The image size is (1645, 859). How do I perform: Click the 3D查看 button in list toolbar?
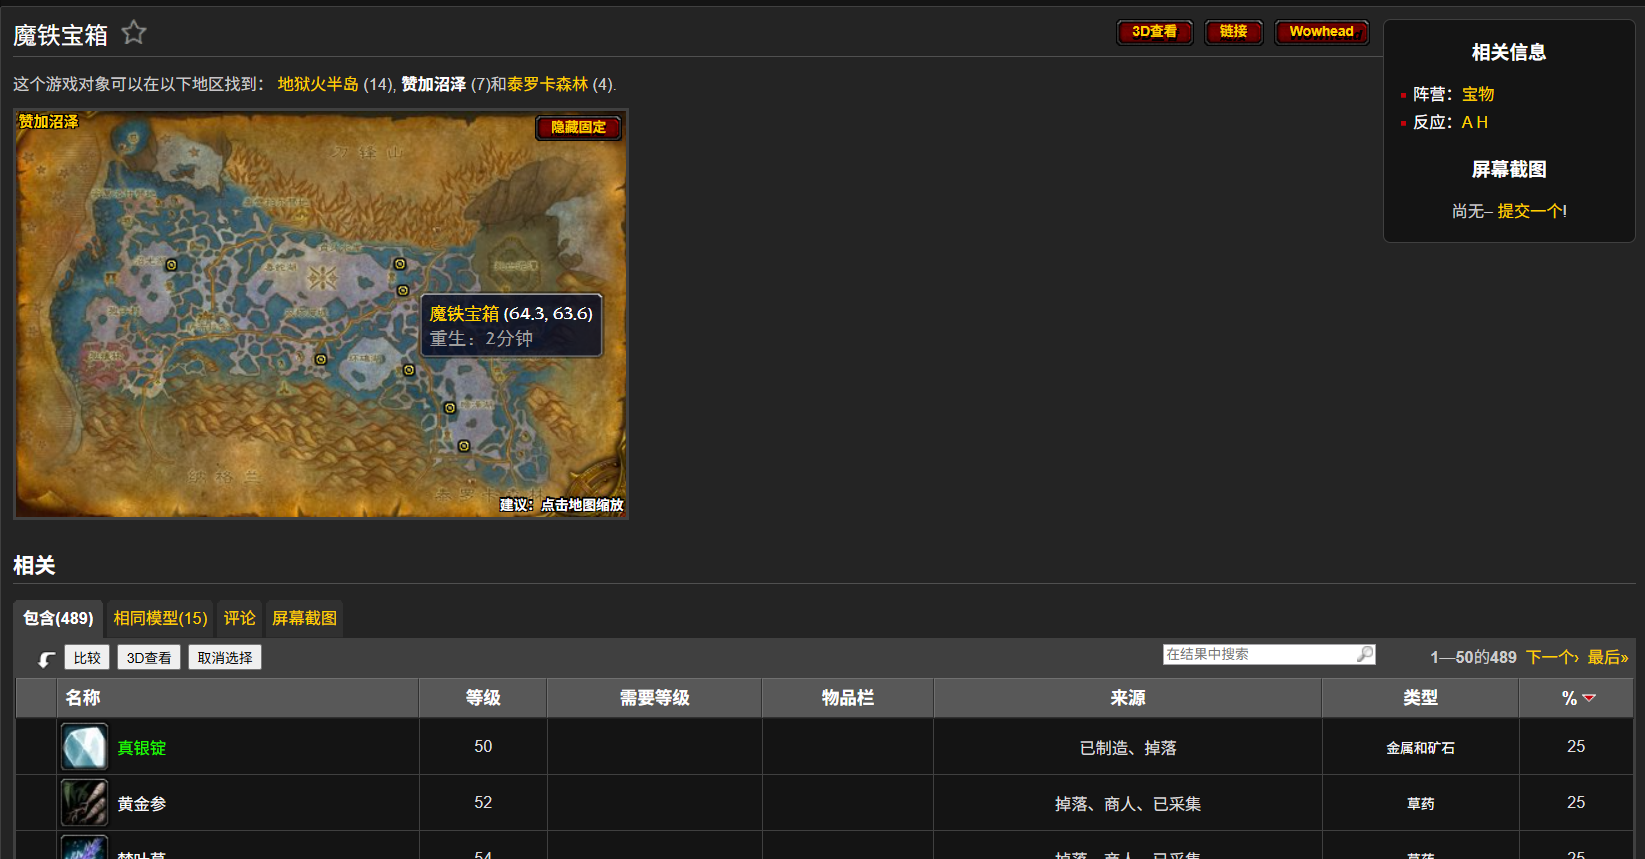tap(149, 657)
